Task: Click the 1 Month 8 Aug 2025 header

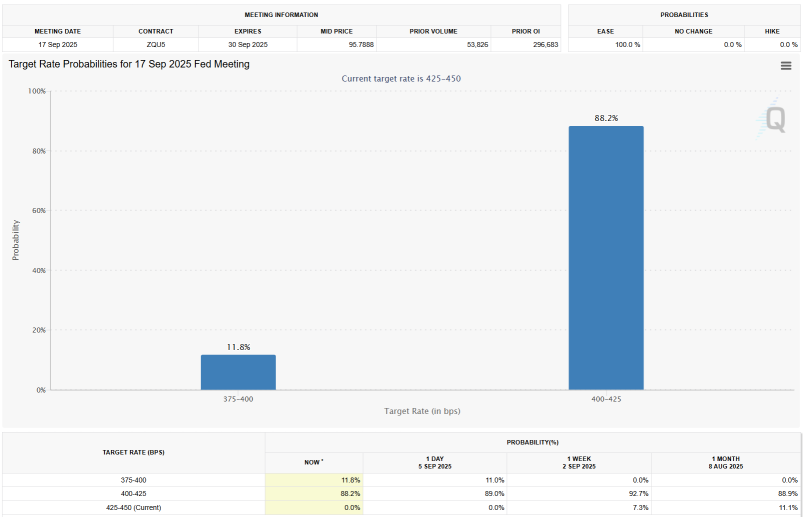Action: (x=725, y=462)
